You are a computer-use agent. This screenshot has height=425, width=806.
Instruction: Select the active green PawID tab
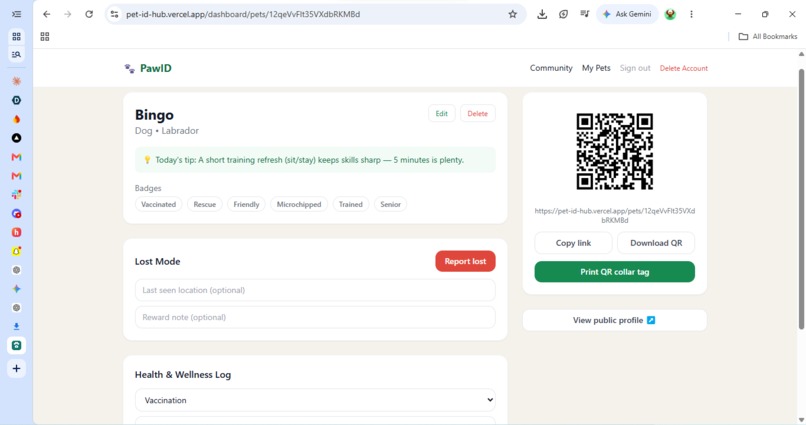[16, 345]
